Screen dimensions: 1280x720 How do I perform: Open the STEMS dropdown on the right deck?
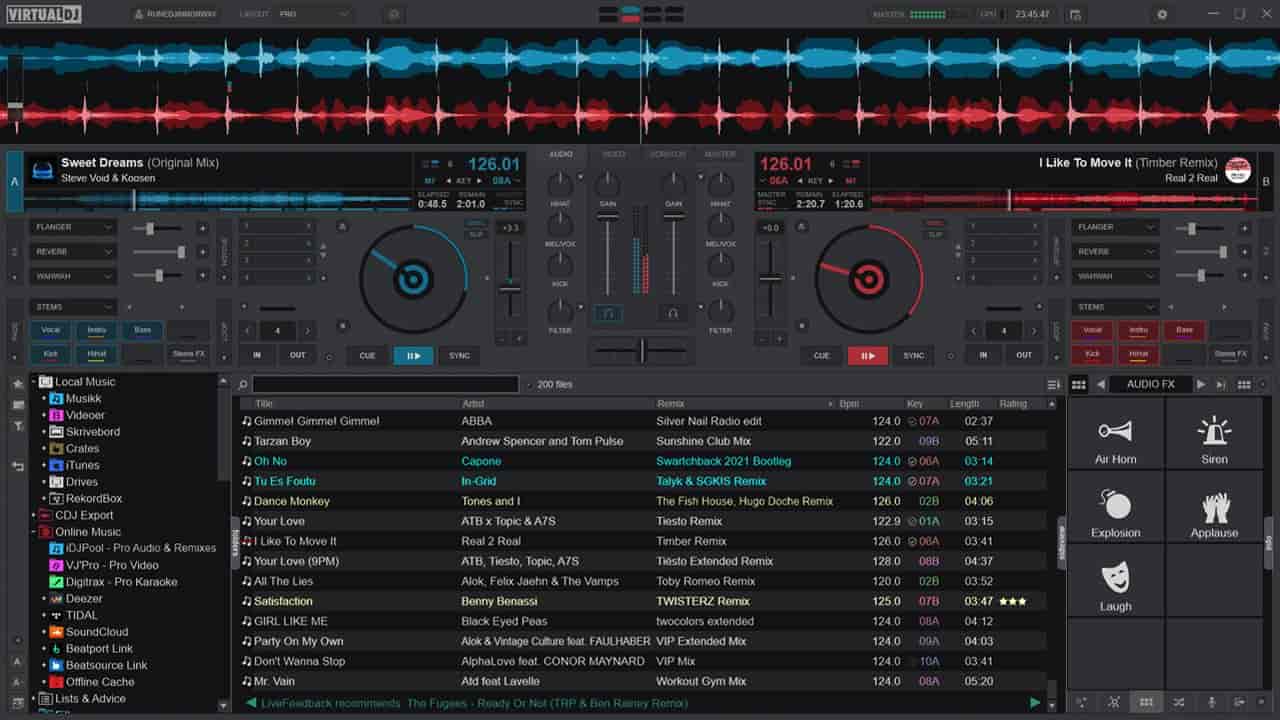(x=1113, y=306)
